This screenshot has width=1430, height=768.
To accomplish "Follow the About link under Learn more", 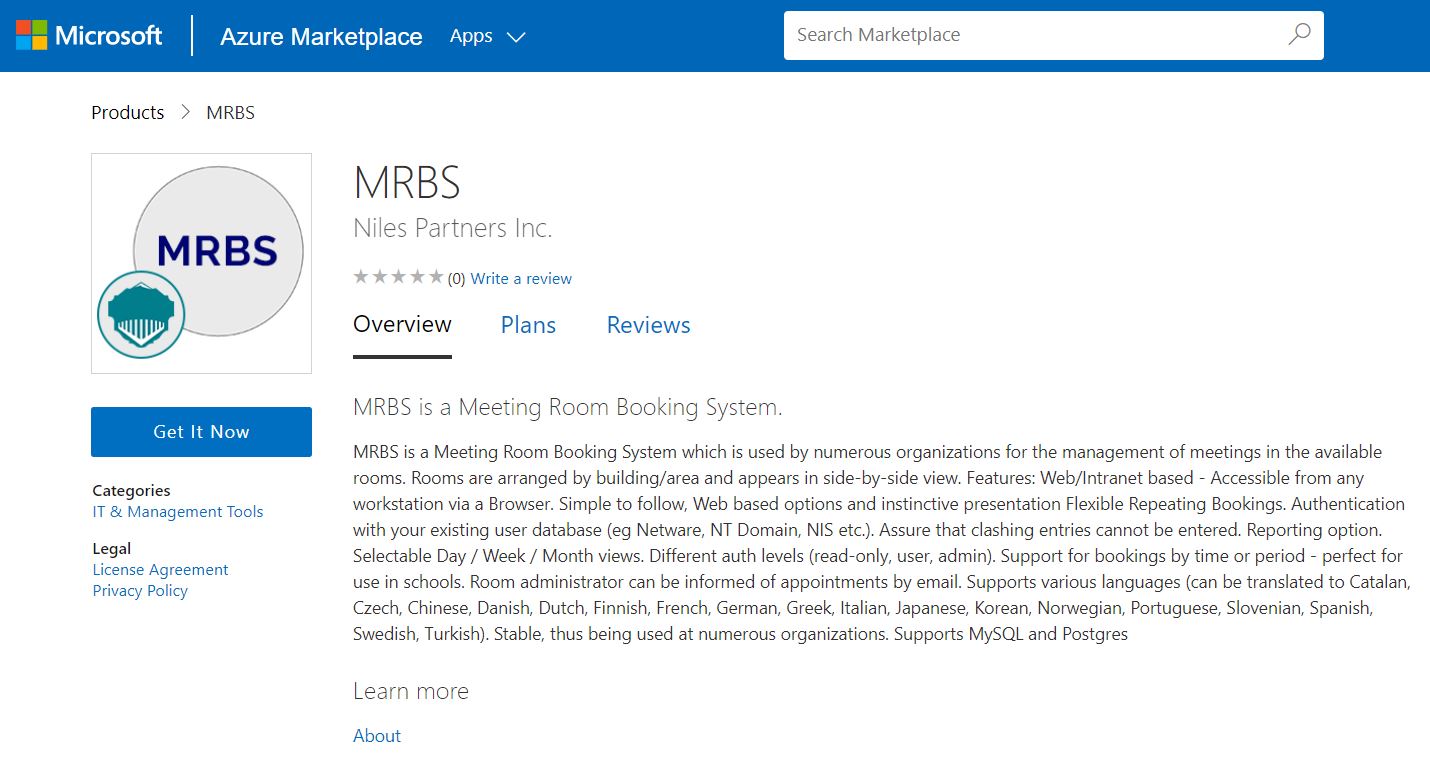I will point(377,736).
